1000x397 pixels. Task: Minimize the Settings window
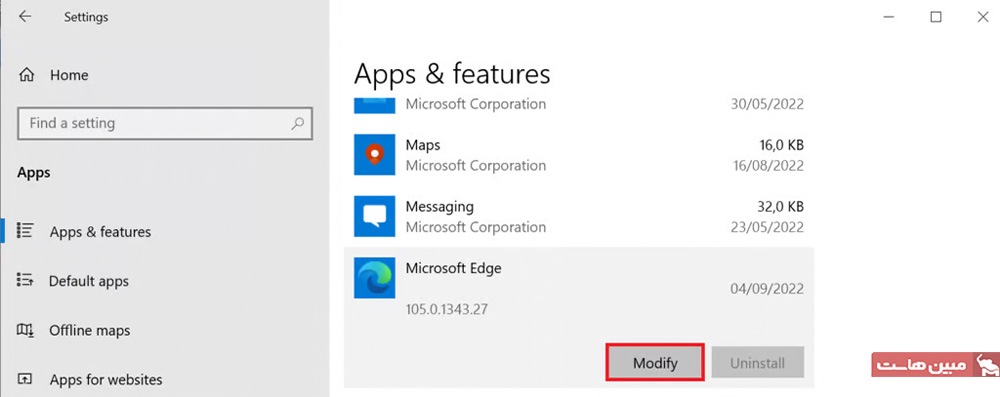[x=888, y=17]
